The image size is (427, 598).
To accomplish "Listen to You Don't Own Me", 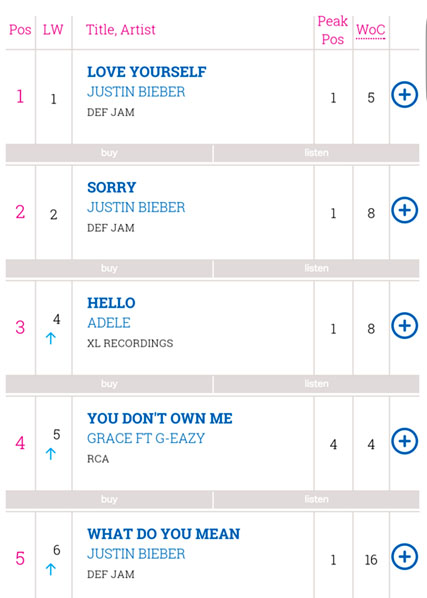I will click(316, 500).
